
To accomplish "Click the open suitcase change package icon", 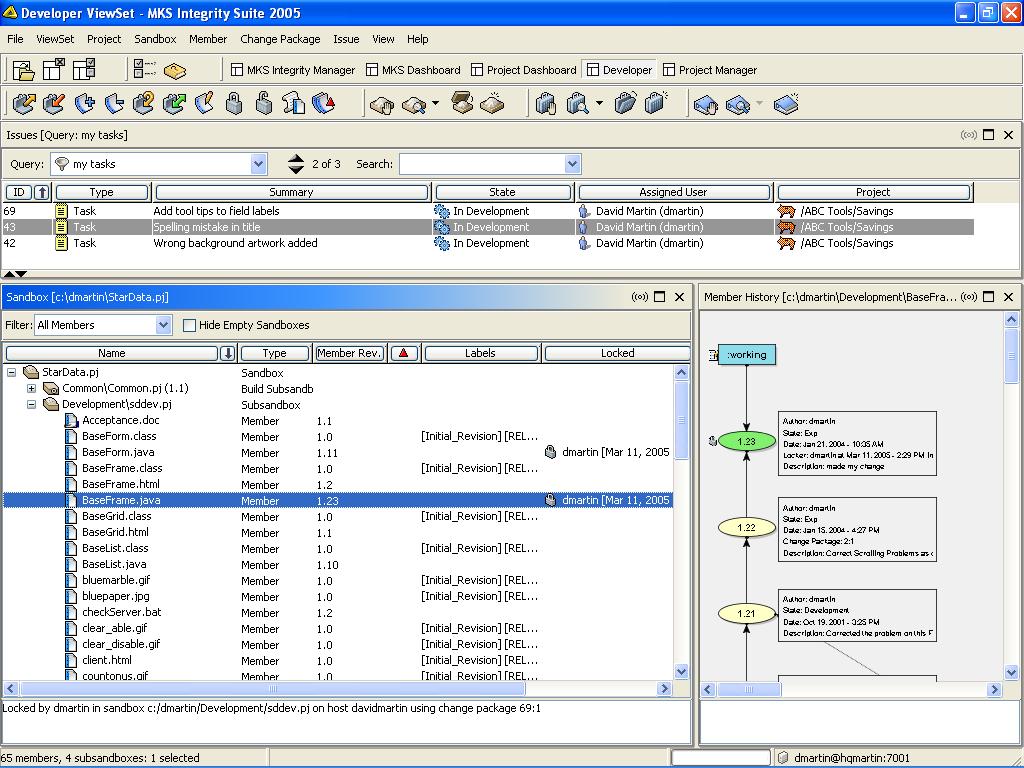I will coord(625,104).
